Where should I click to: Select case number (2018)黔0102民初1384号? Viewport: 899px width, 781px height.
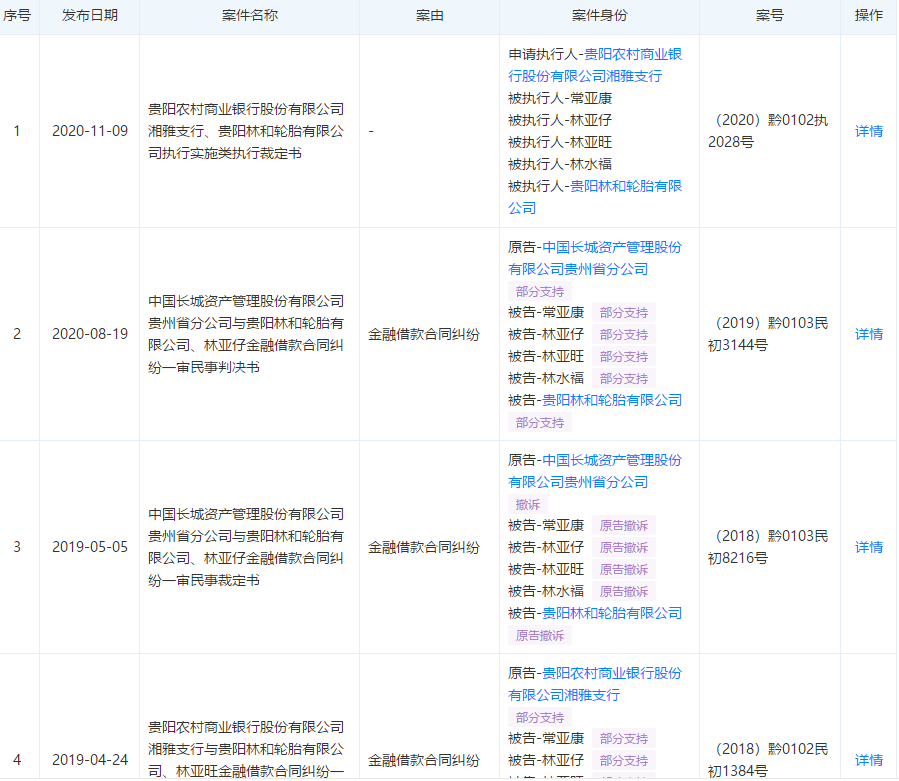pos(768,760)
